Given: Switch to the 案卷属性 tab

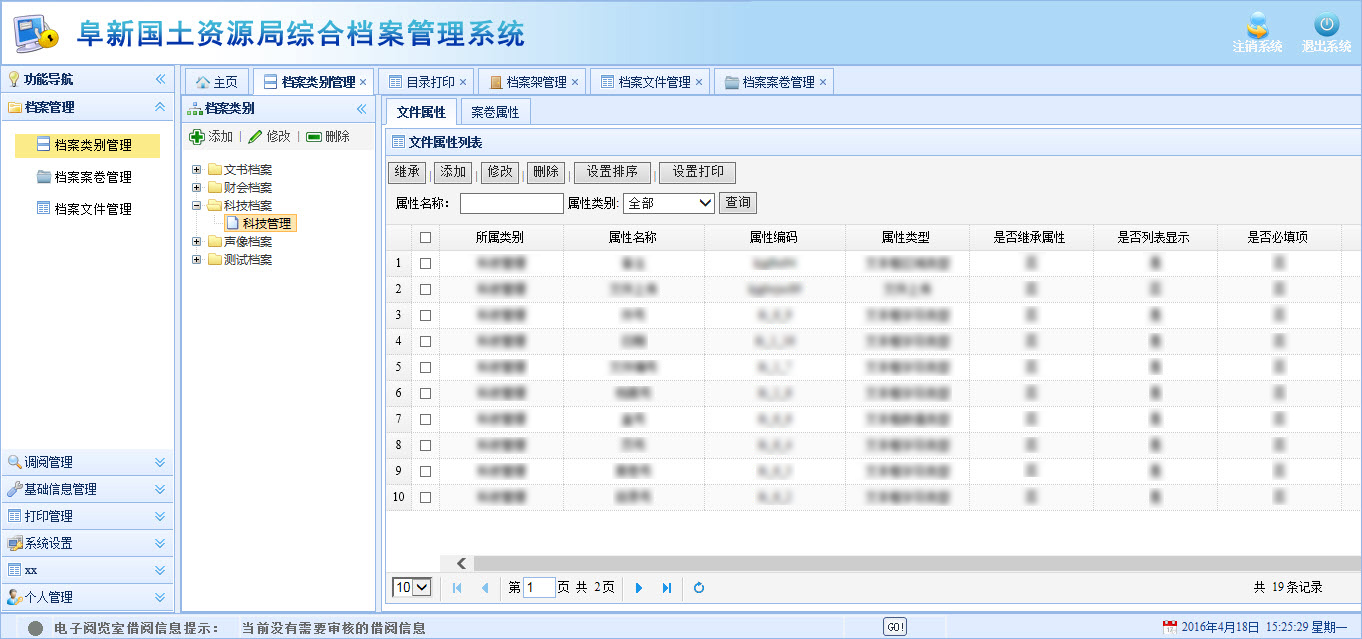Looking at the screenshot, I should (495, 112).
